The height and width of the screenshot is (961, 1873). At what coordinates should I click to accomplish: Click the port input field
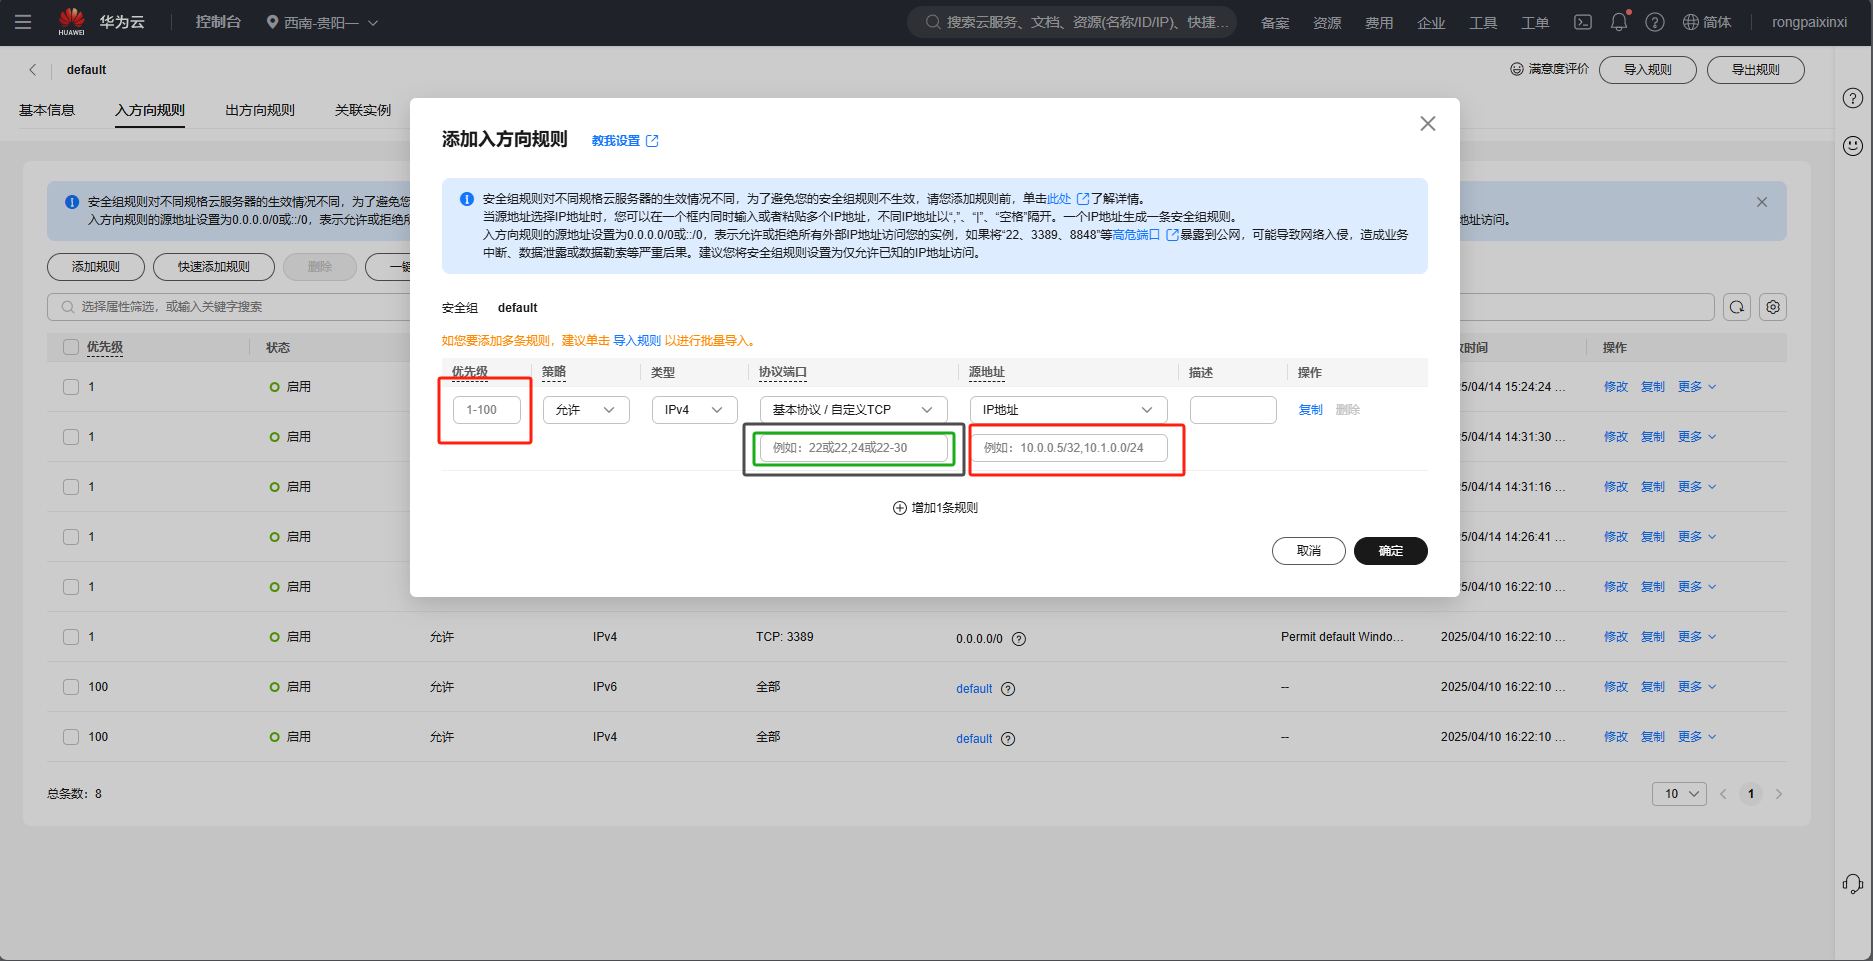click(x=854, y=448)
